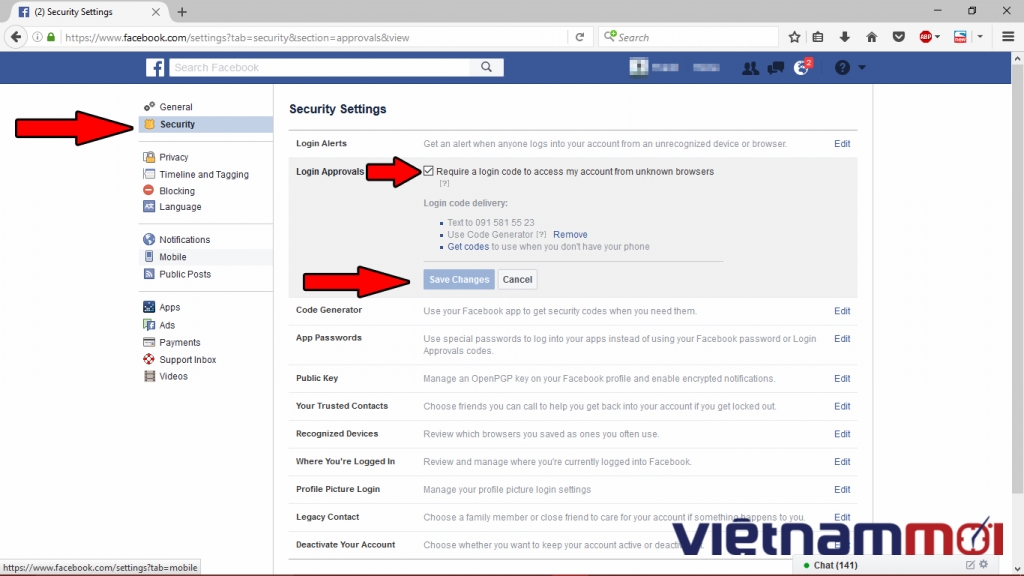Edit Where You're Logged In setting
Image resolution: width=1024 pixels, height=576 pixels.
[842, 462]
